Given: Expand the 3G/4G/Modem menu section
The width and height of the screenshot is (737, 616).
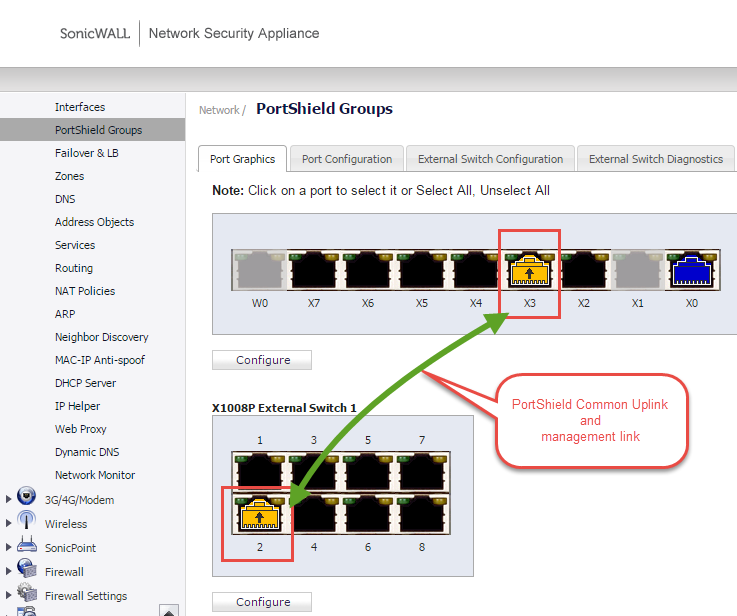Looking at the screenshot, I should point(9,499).
